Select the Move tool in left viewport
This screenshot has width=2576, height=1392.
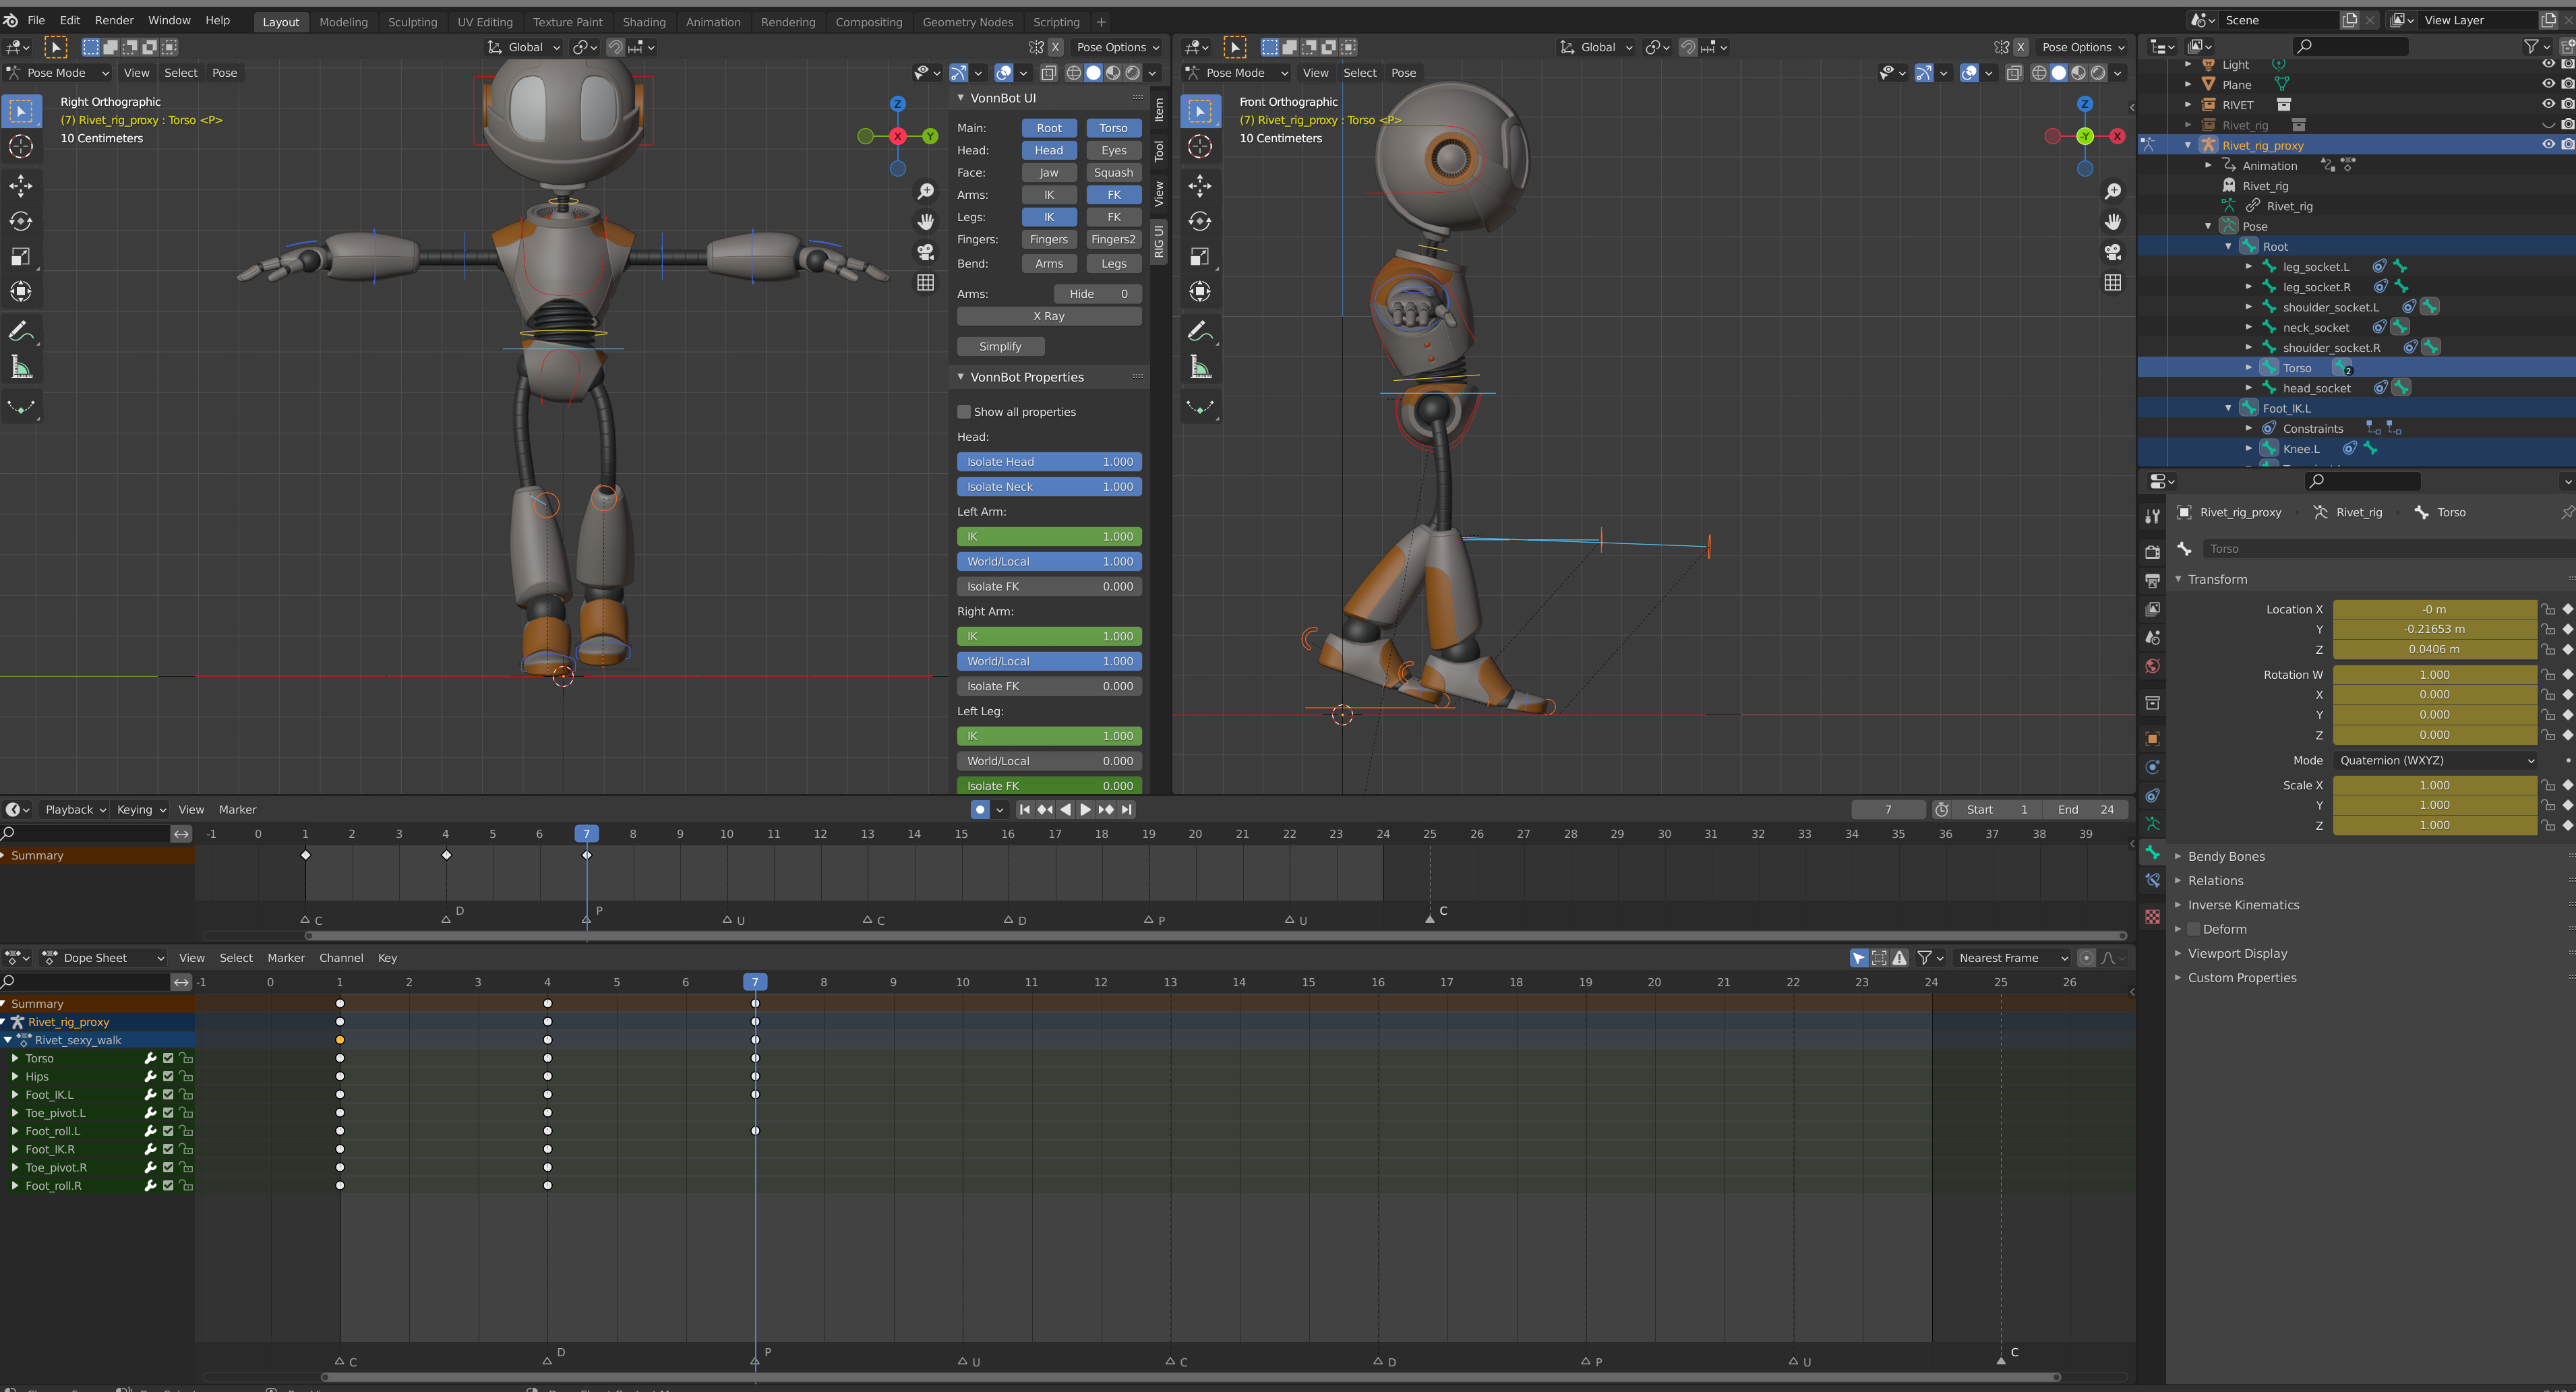(21, 186)
